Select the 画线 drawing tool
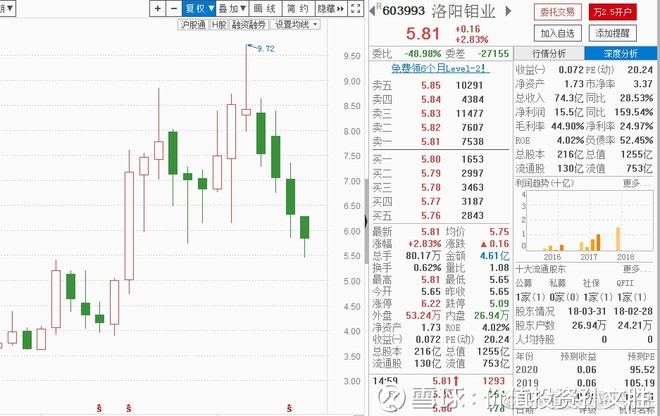660x416 pixels. coord(265,8)
